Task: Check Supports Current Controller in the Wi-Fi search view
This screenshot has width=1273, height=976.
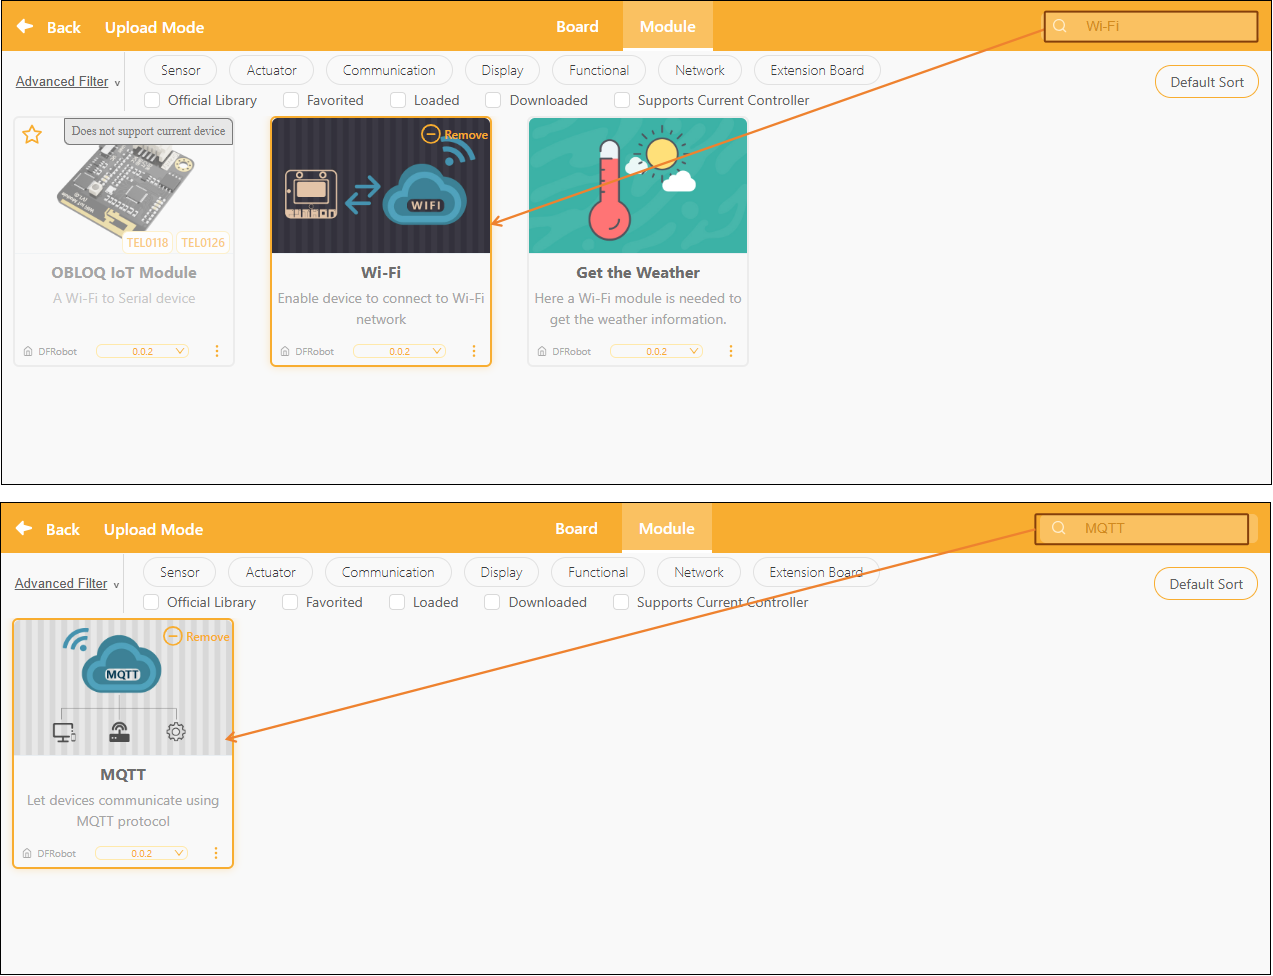Action: 622,100
